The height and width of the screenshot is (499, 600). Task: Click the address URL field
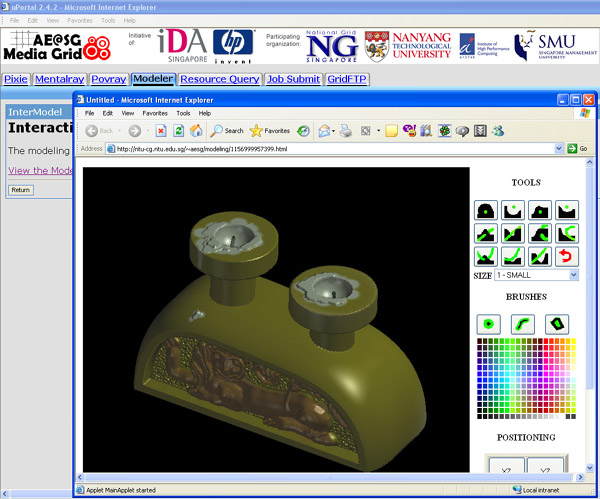coord(330,149)
